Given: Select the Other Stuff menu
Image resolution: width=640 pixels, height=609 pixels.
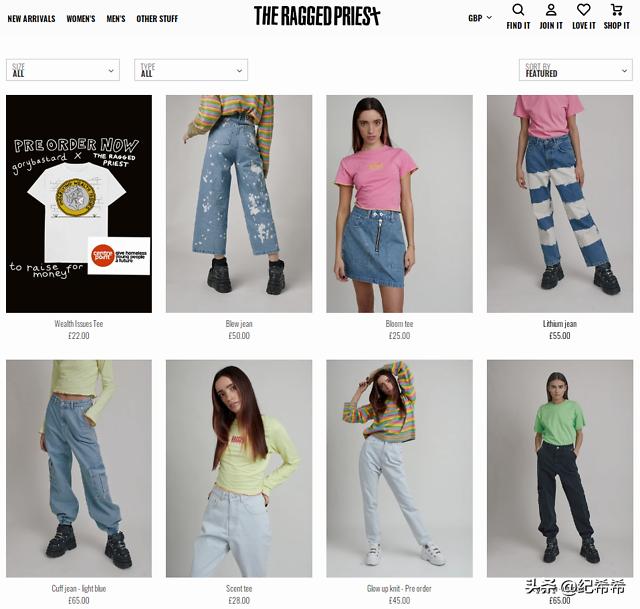Looking at the screenshot, I should [x=157, y=19].
